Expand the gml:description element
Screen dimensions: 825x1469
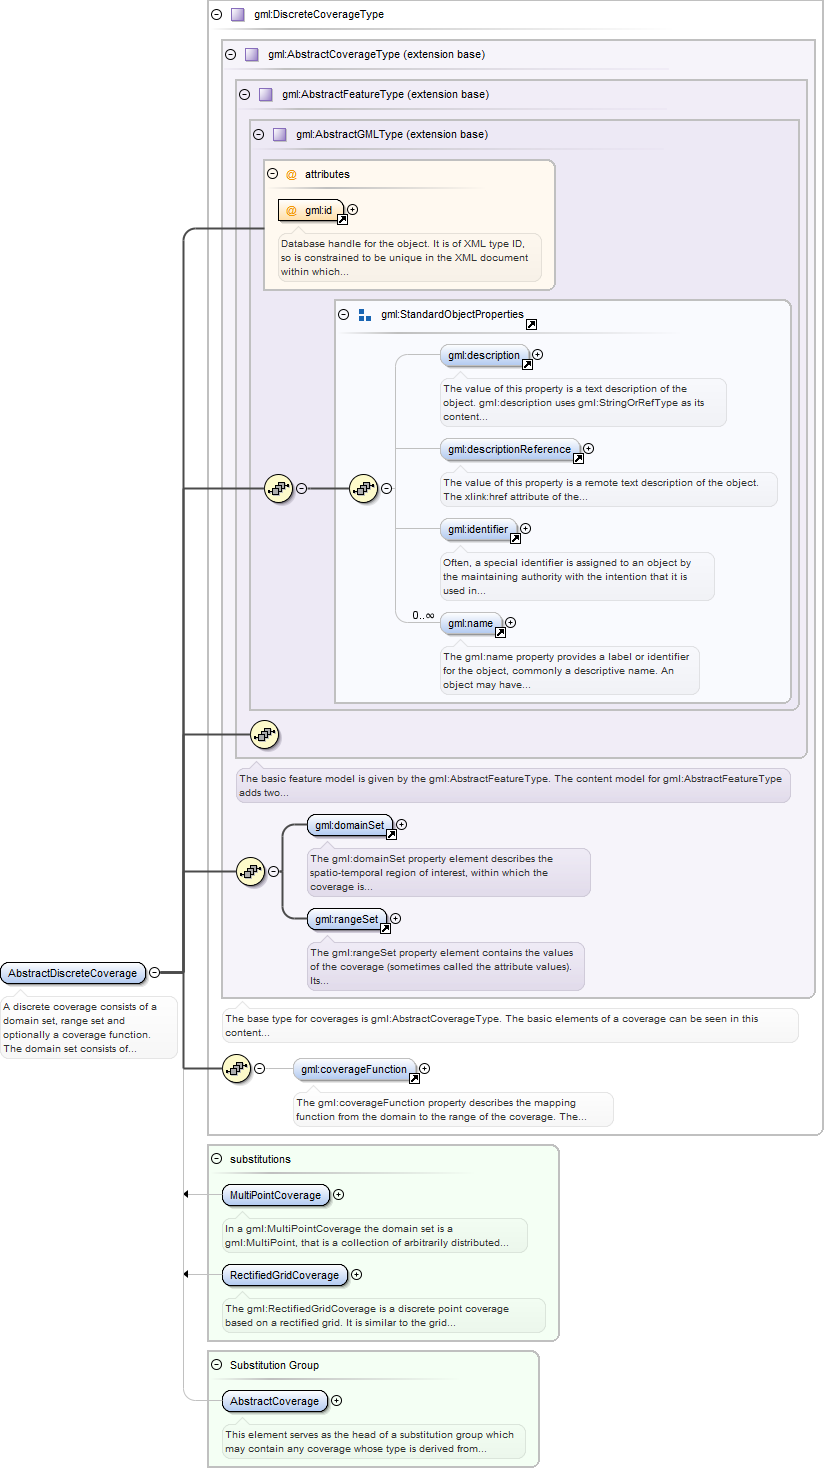coord(538,355)
